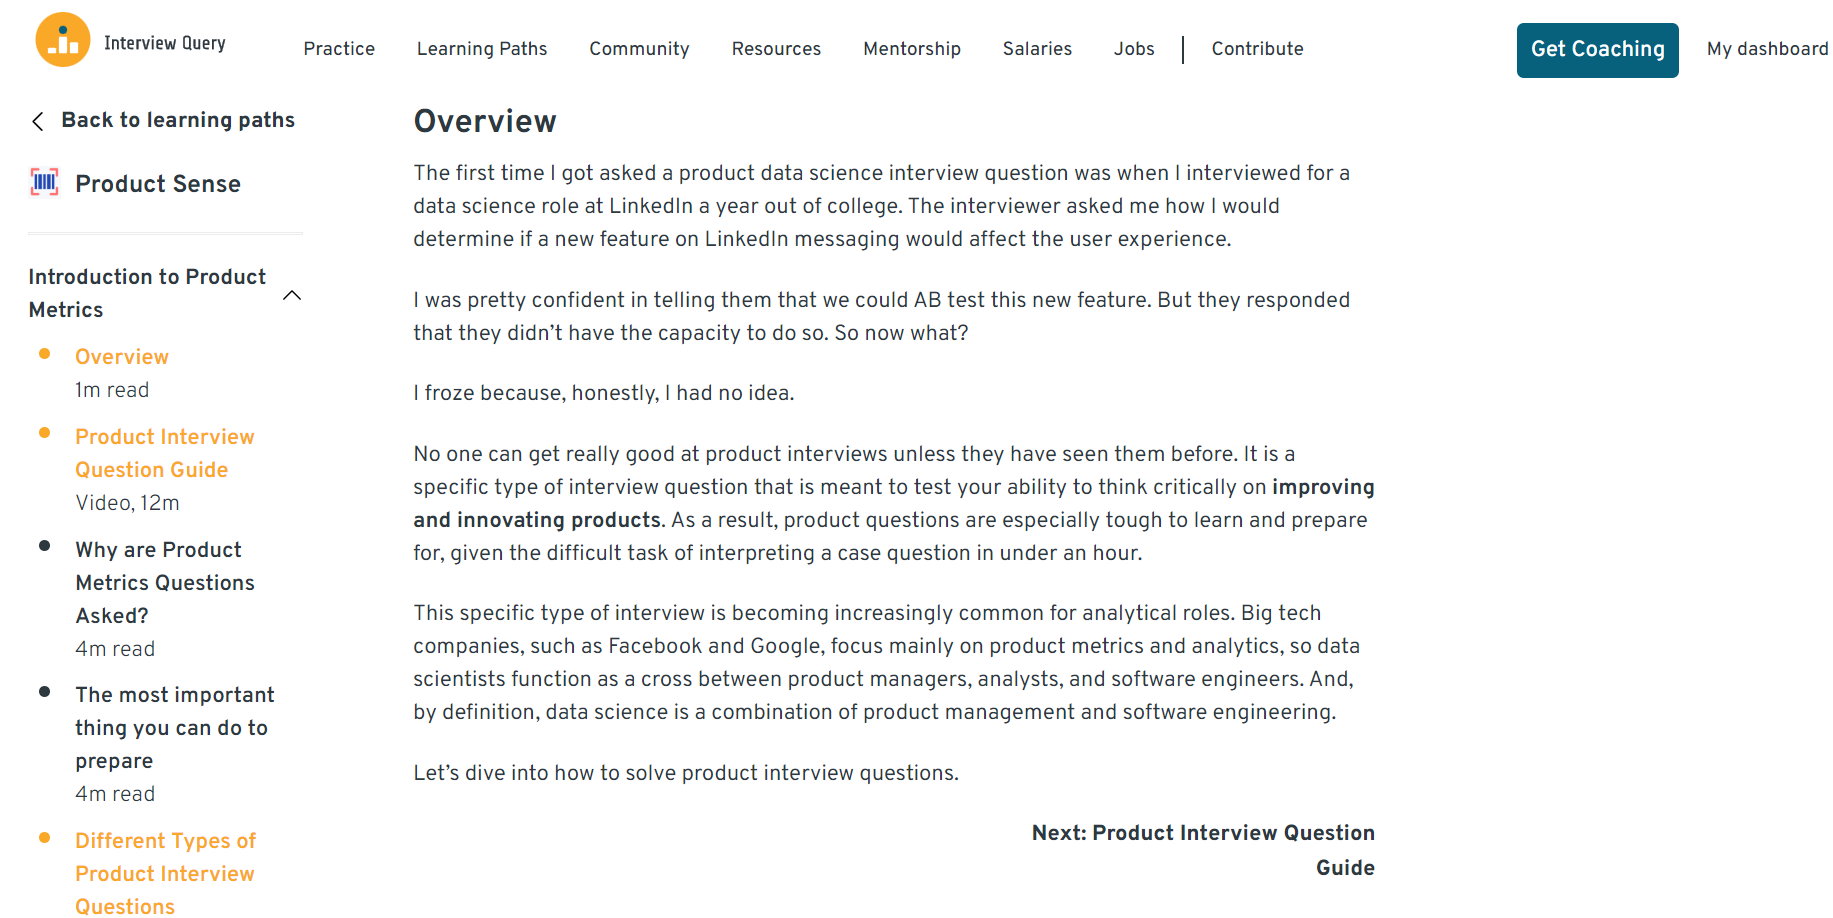Screen dimensions: 1833x918
Task: Open the Resources menu
Action: pyautogui.click(x=776, y=49)
